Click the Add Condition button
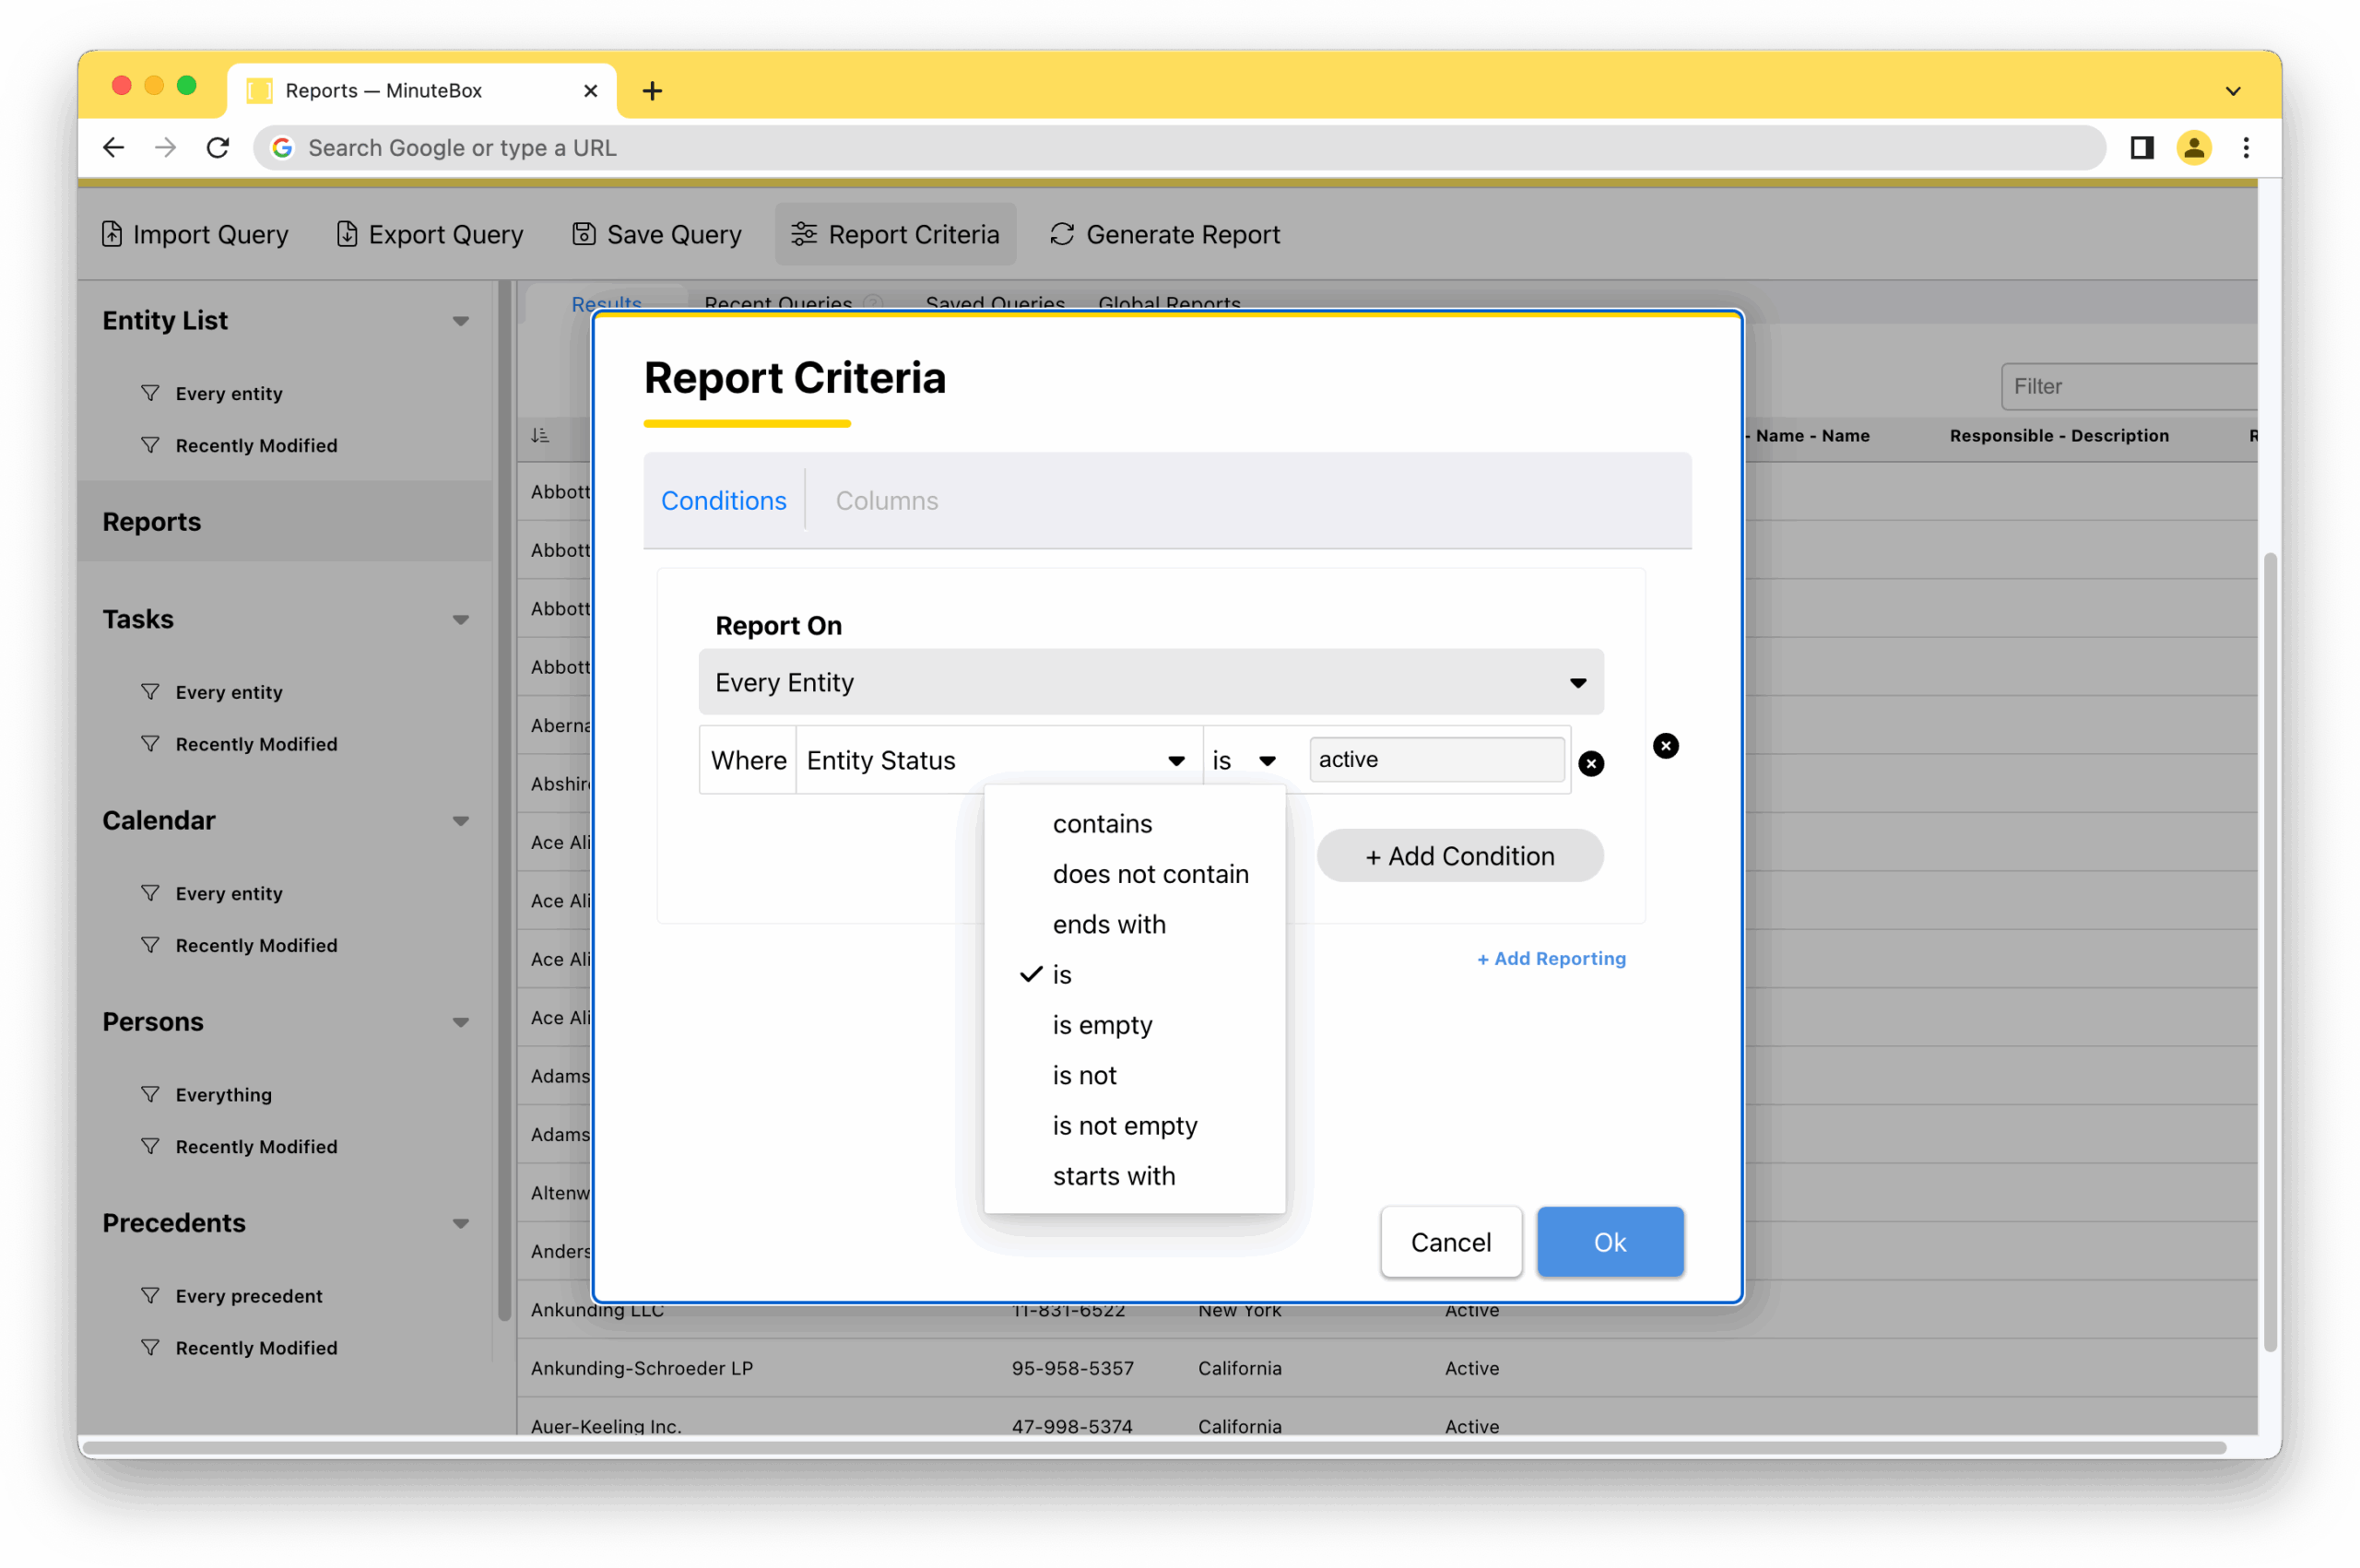 pos(1460,856)
